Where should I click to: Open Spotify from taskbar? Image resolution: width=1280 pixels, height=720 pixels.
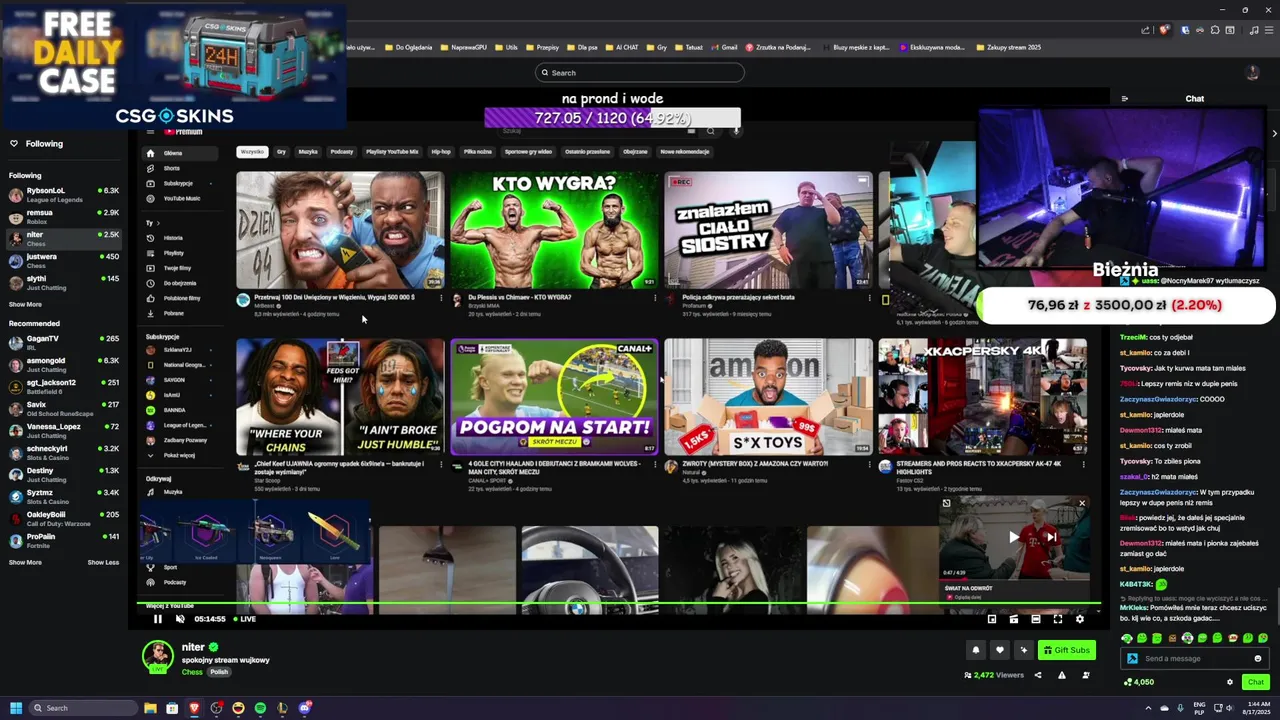[x=260, y=708]
